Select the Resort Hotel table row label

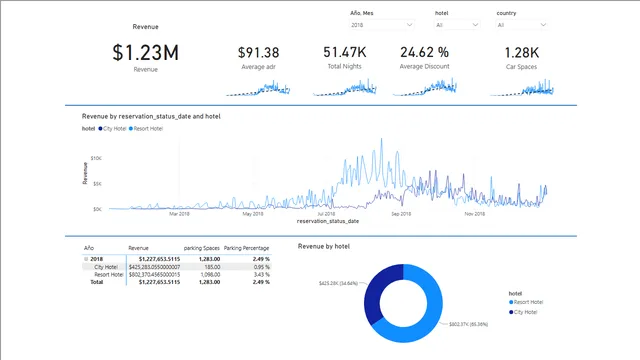[109, 275]
